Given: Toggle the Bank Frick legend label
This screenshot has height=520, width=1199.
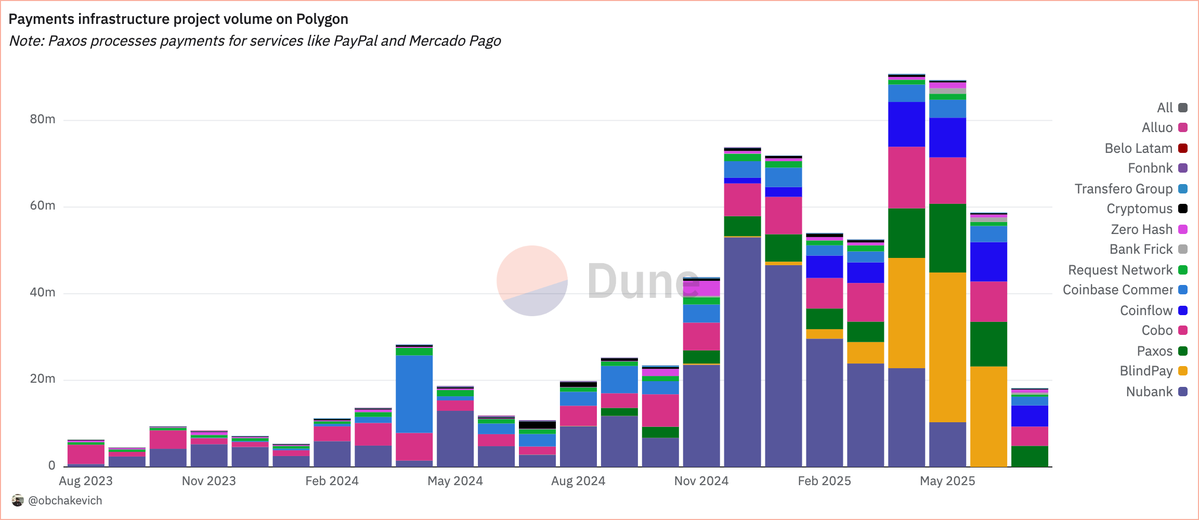Looking at the screenshot, I should coord(1141,249).
